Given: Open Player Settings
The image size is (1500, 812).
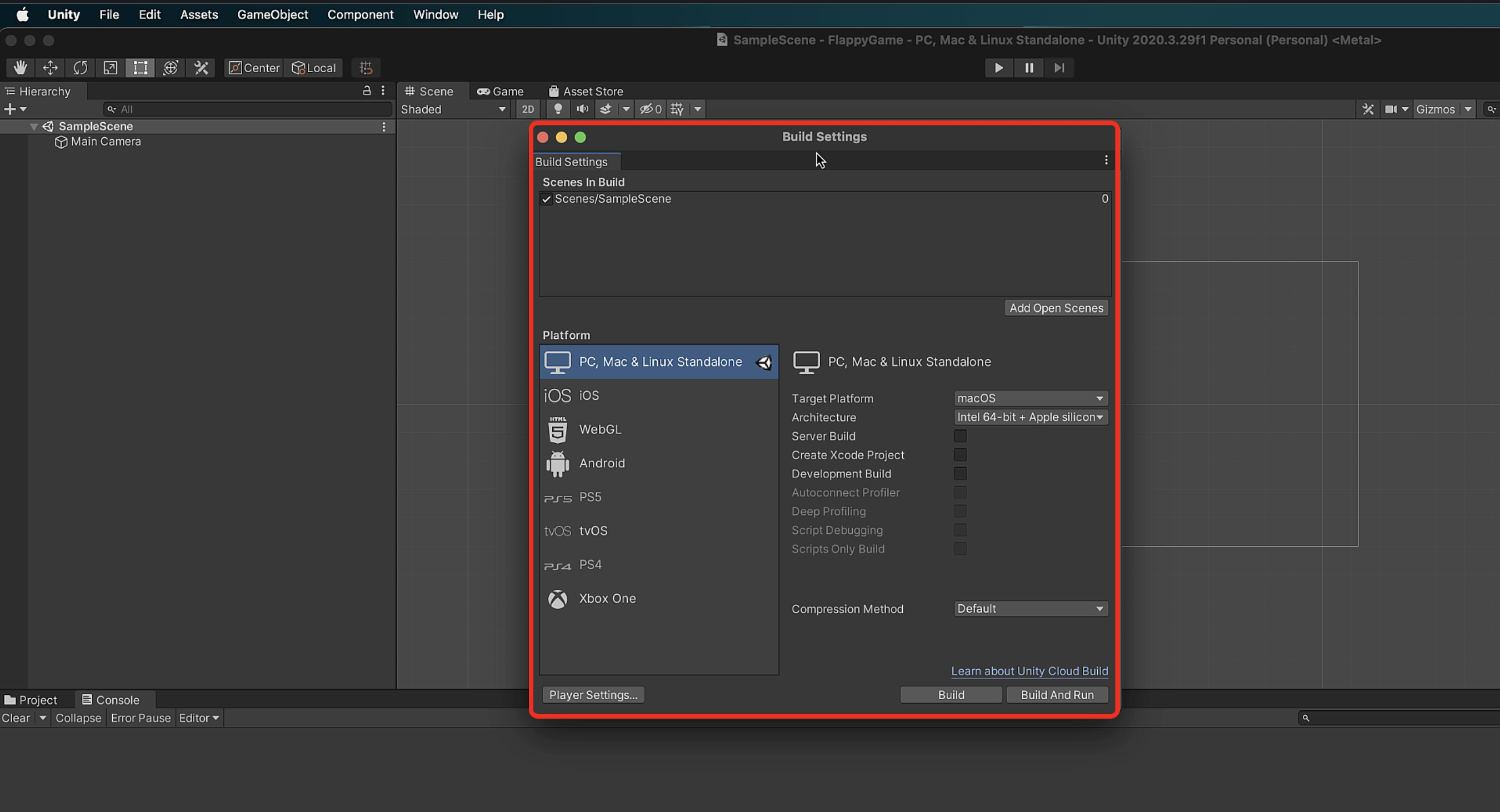Looking at the screenshot, I should [593, 695].
